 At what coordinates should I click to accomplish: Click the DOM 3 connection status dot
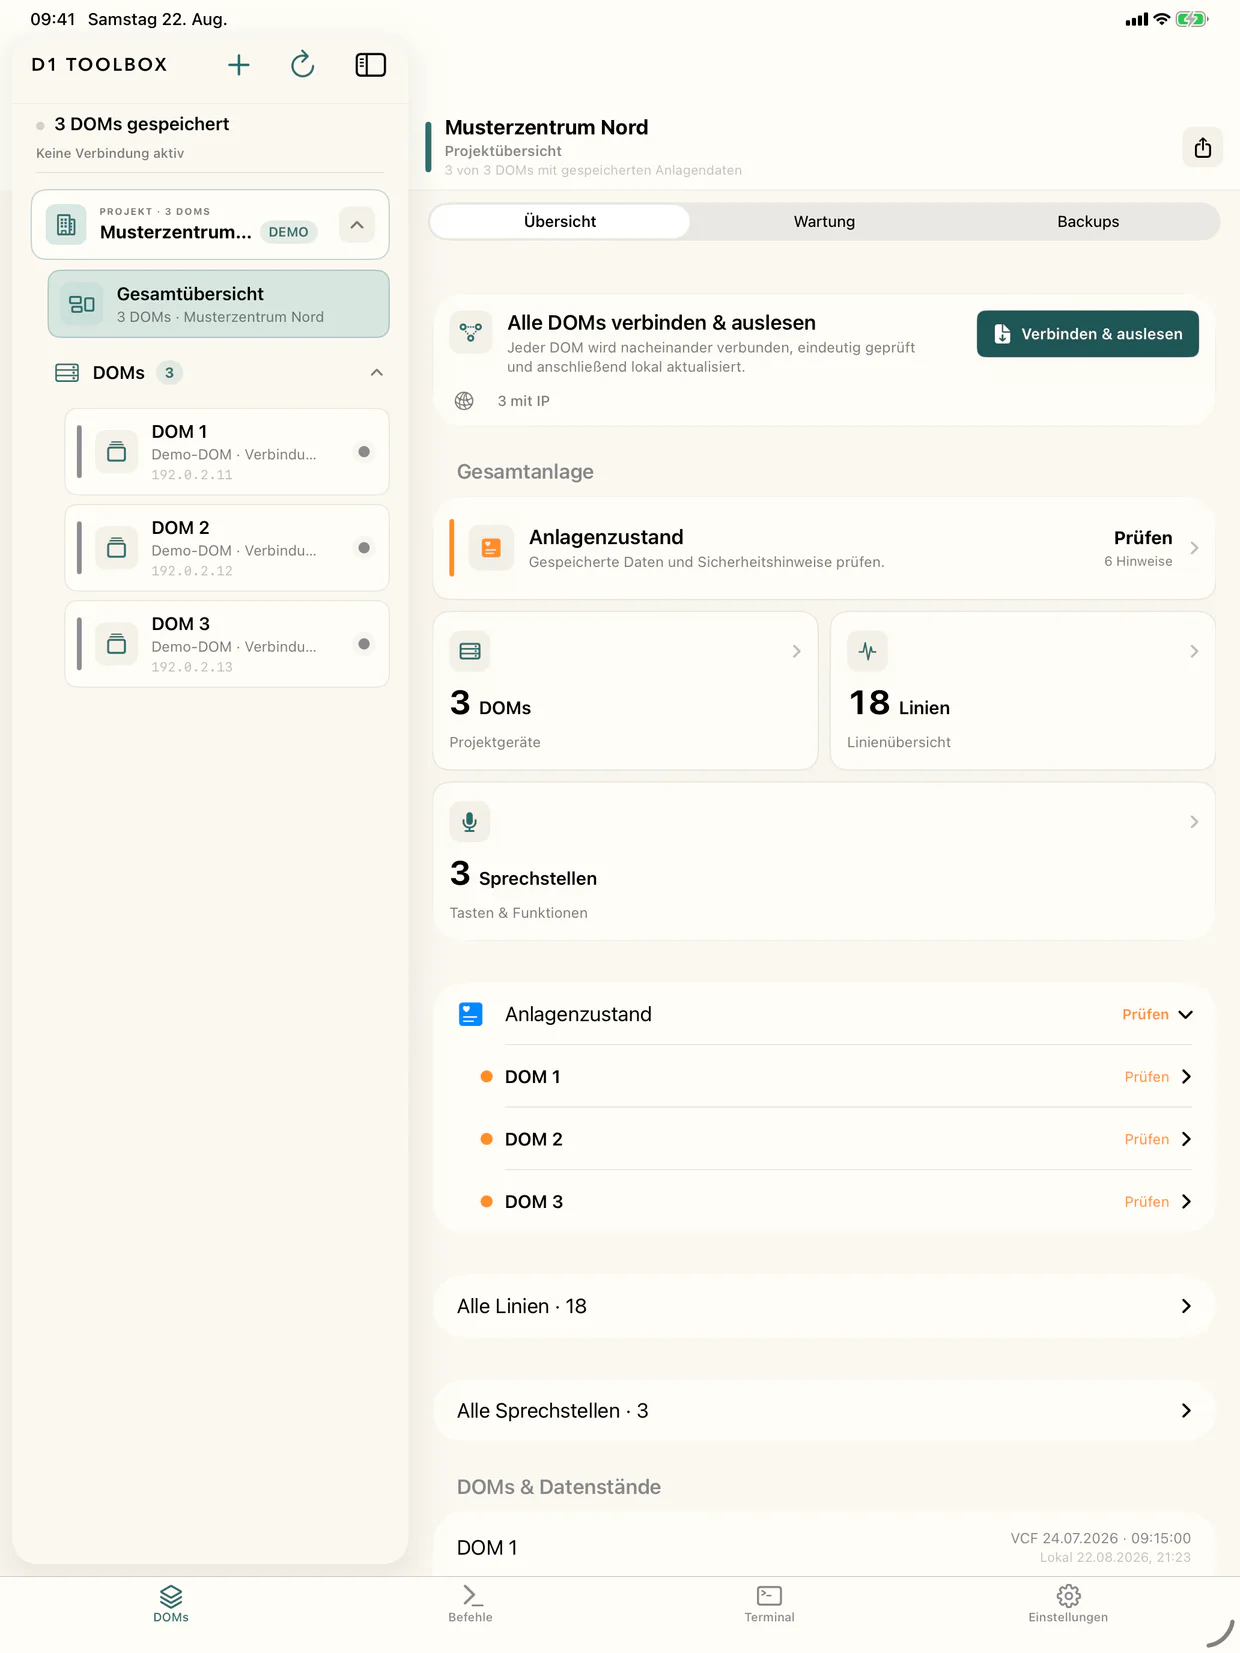coord(364,644)
